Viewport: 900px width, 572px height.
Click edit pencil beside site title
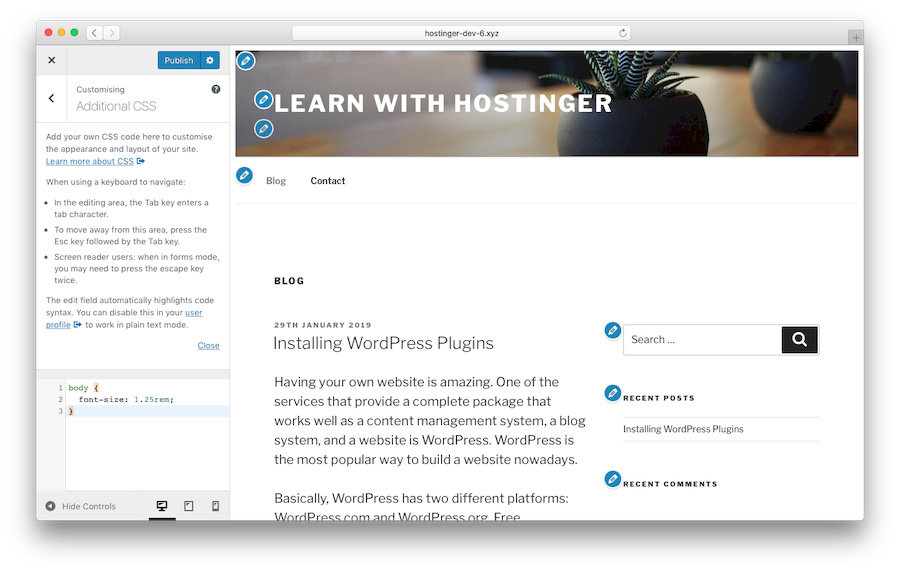click(263, 100)
